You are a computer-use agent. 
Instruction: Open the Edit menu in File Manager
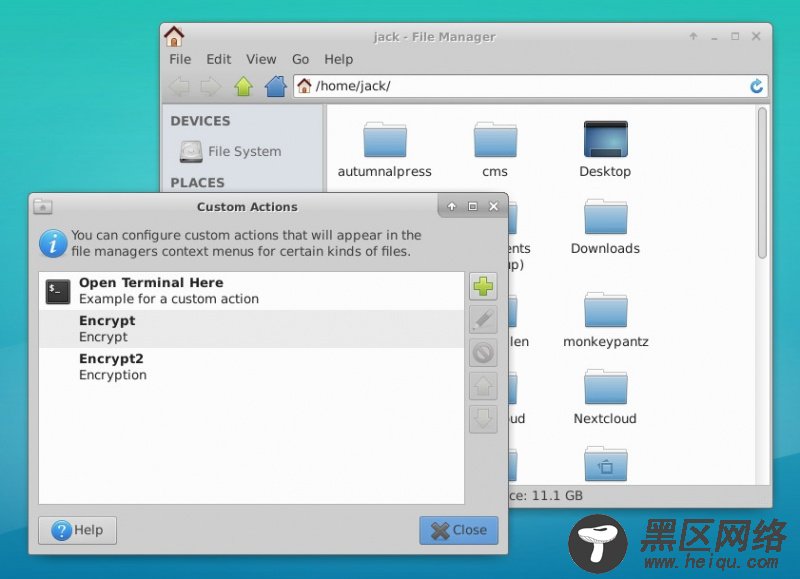pos(218,59)
